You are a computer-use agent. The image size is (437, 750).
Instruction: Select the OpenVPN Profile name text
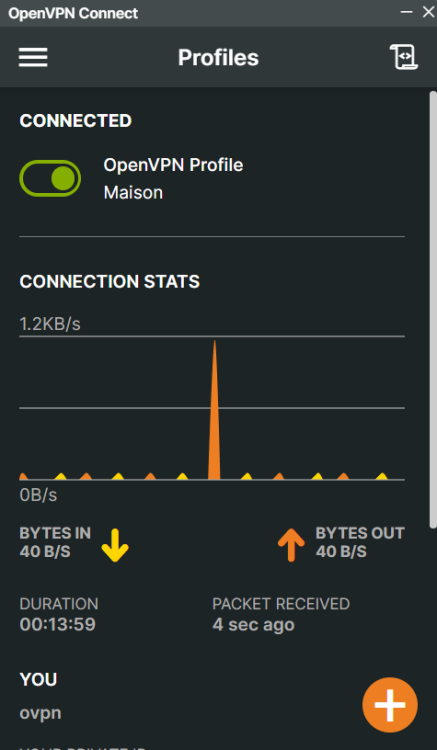173,165
